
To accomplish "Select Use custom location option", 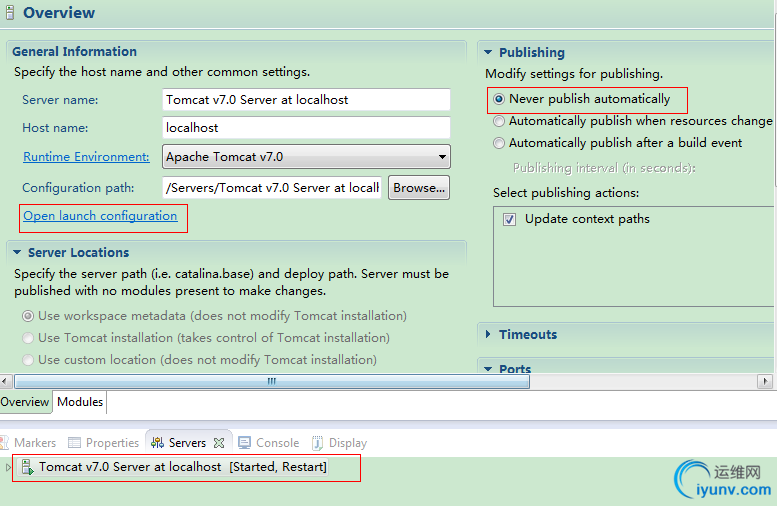I will [x=28, y=360].
